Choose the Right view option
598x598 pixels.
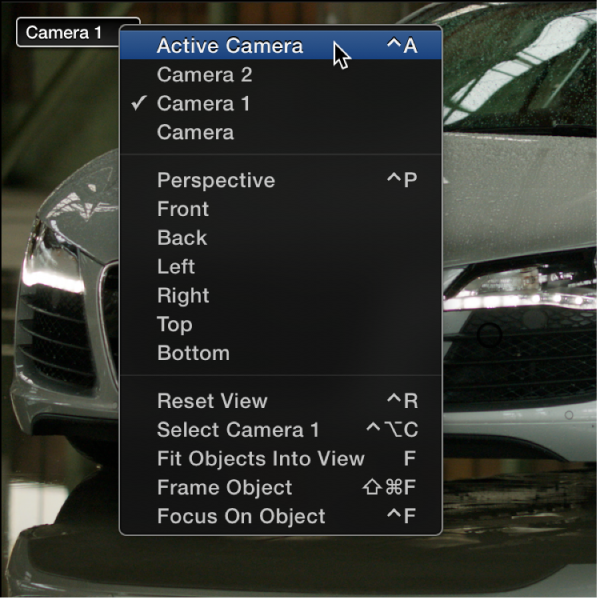click(x=281, y=296)
